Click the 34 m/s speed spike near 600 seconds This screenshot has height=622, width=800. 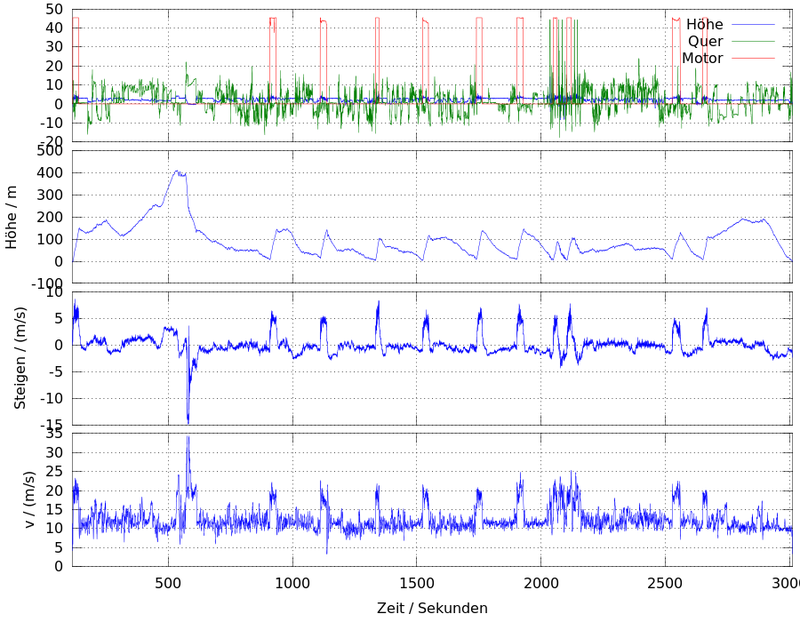(189, 437)
